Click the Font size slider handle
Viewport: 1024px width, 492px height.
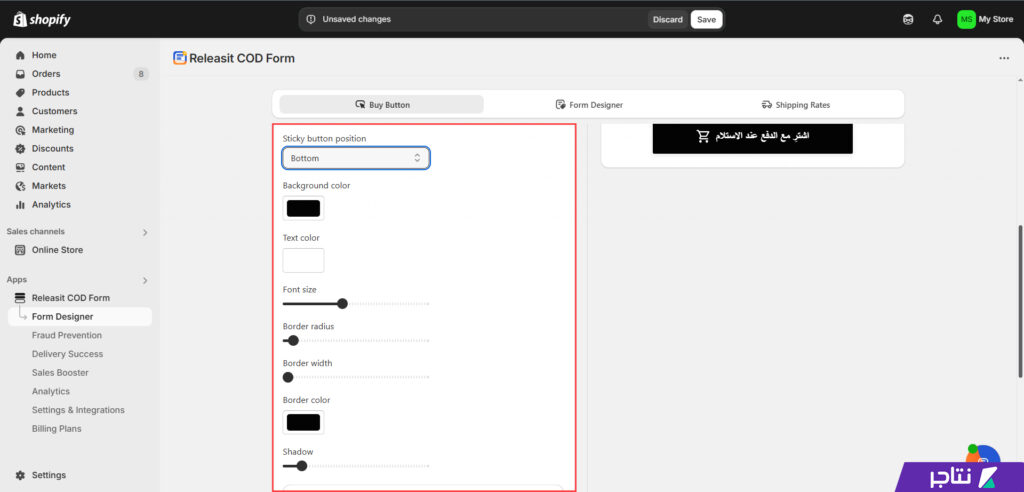(342, 304)
